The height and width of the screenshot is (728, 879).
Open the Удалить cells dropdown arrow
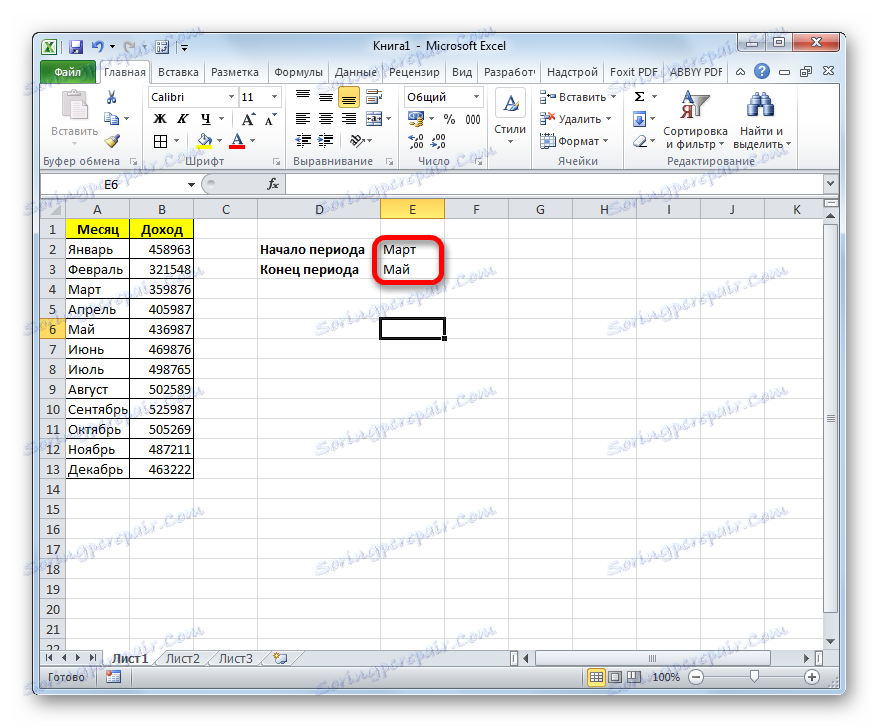point(608,119)
